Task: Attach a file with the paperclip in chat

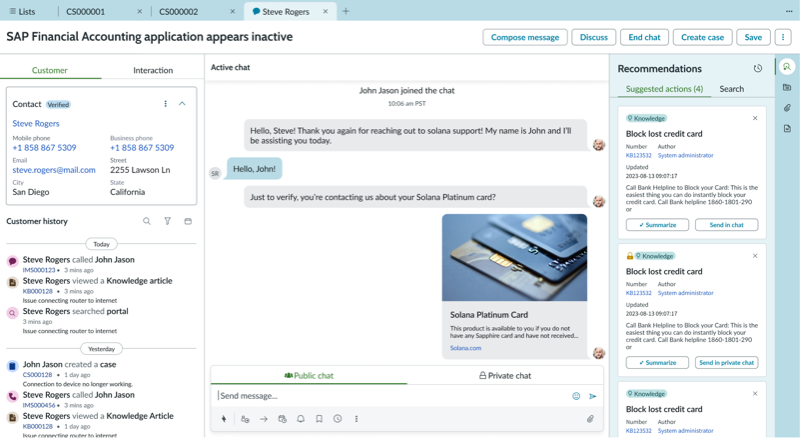Action: click(x=590, y=419)
